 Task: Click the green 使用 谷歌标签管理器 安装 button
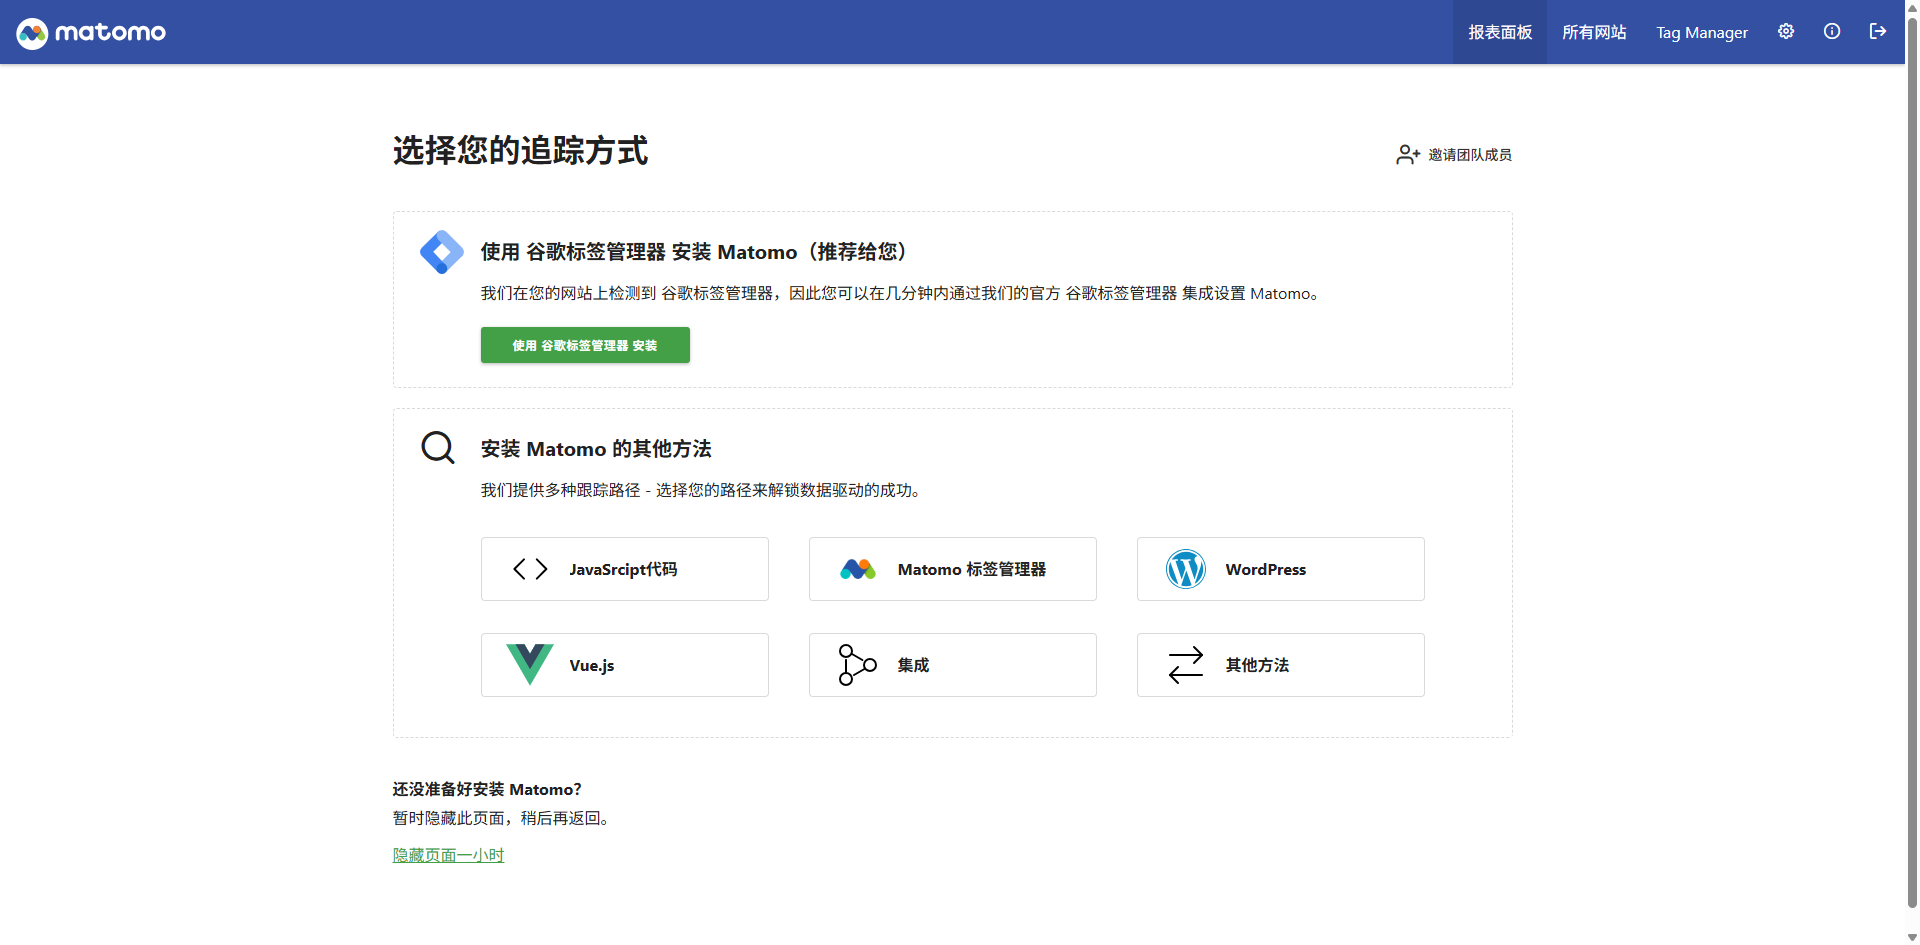(585, 345)
